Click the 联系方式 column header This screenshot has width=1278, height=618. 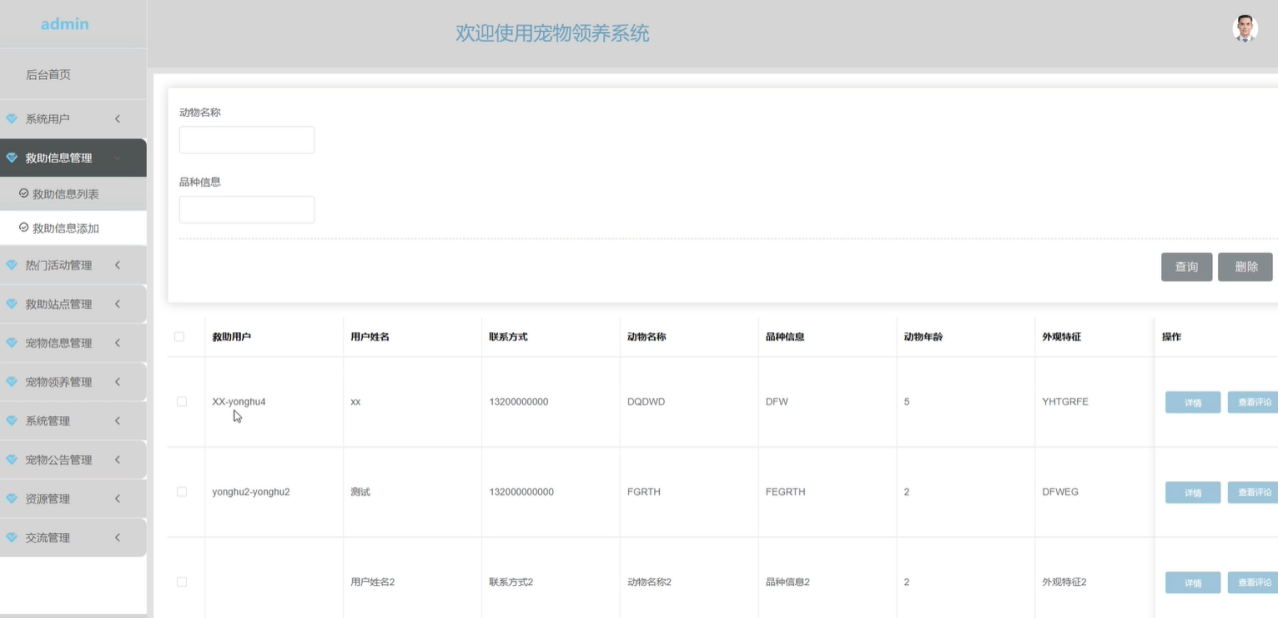(x=508, y=337)
